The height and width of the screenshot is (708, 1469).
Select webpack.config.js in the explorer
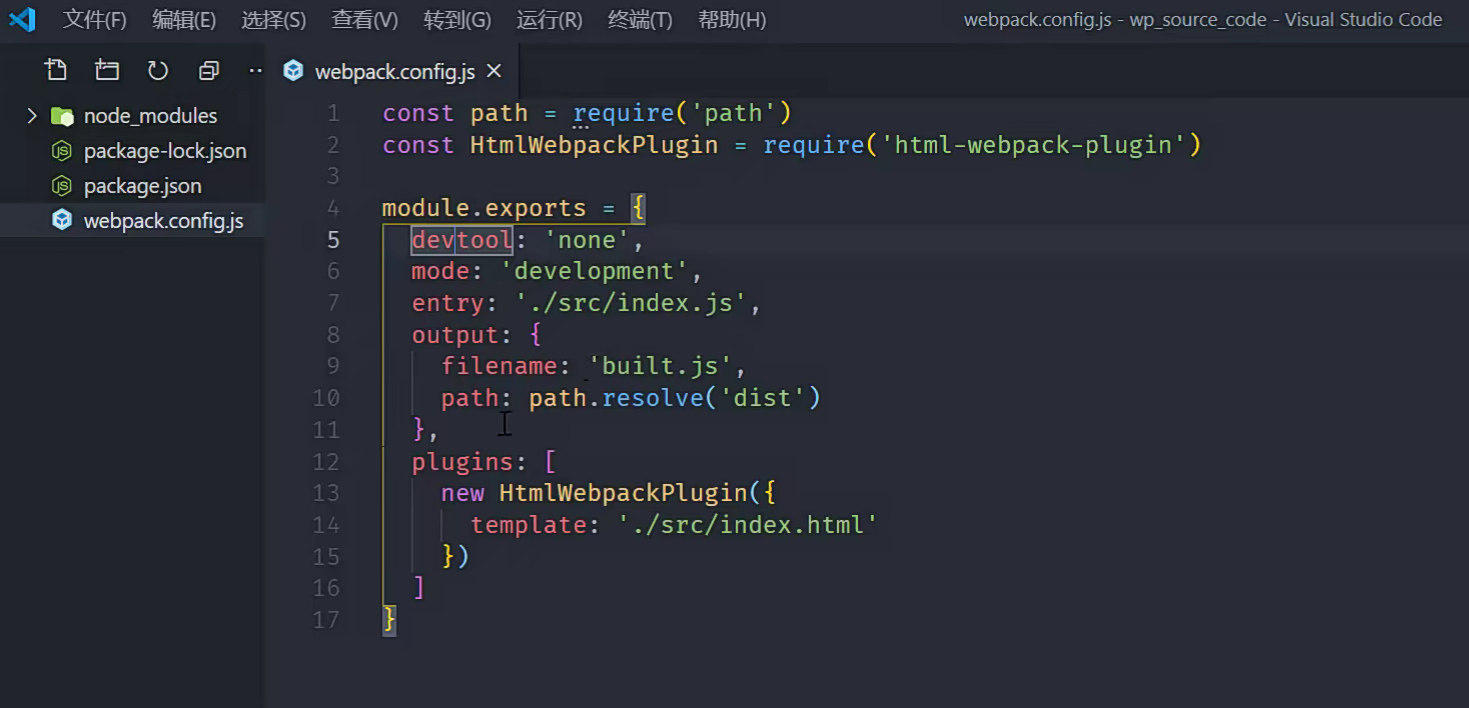[x=163, y=221]
